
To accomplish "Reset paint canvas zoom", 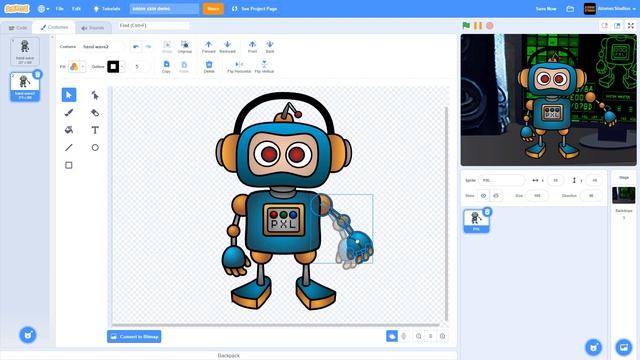I will 430,336.
